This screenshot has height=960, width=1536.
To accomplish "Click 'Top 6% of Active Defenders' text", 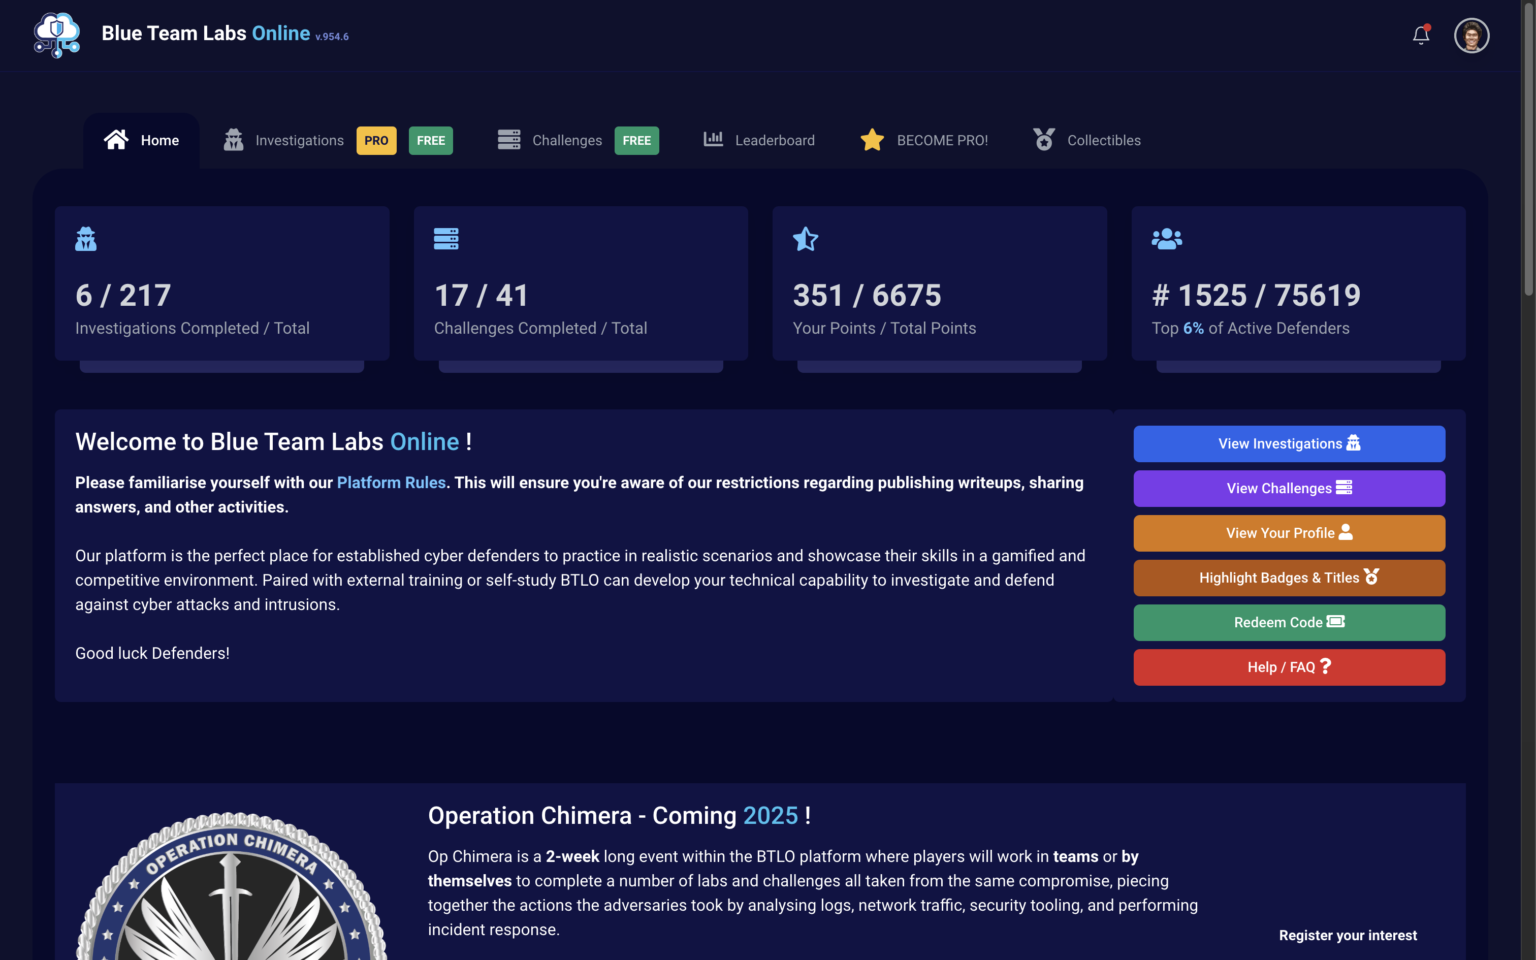I will tap(1250, 329).
